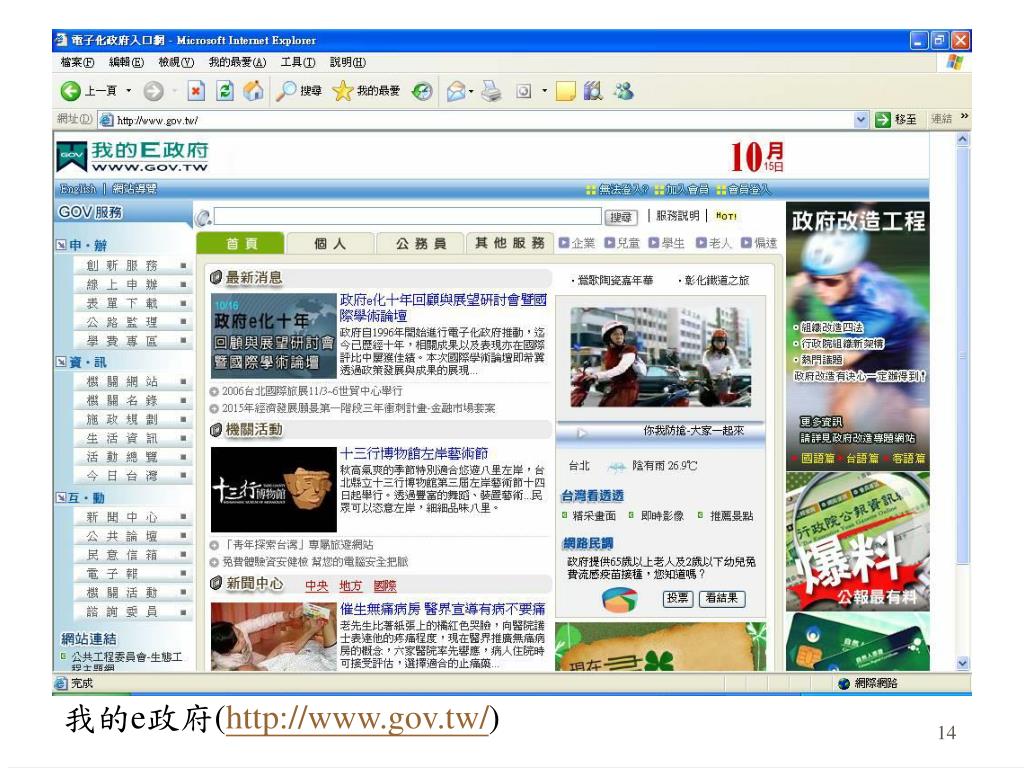Select the 首頁 tab
This screenshot has height=768, width=1024.
[x=241, y=244]
